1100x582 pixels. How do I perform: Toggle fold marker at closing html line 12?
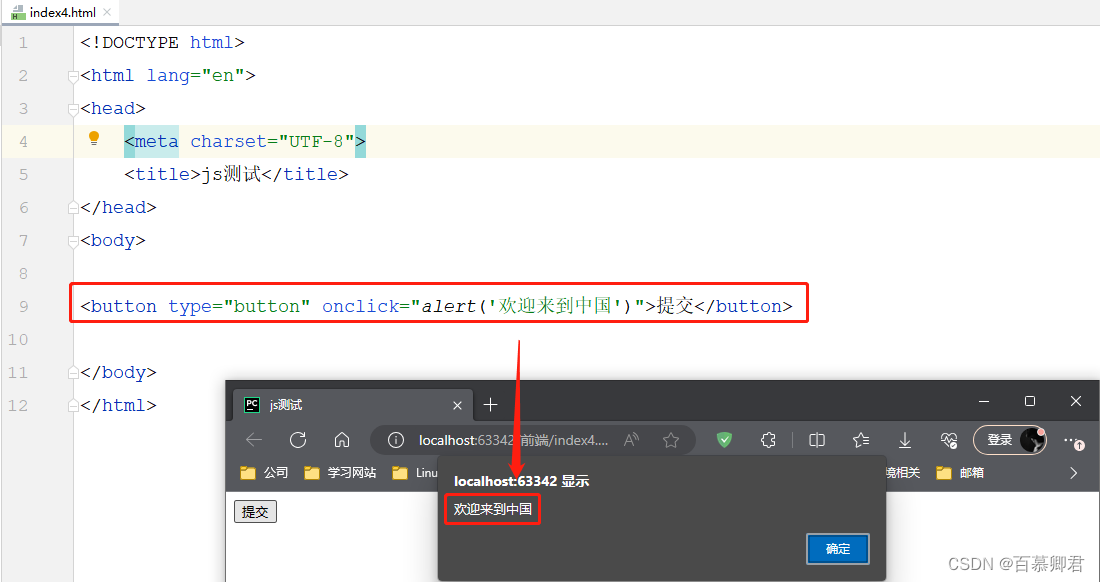click(x=73, y=405)
